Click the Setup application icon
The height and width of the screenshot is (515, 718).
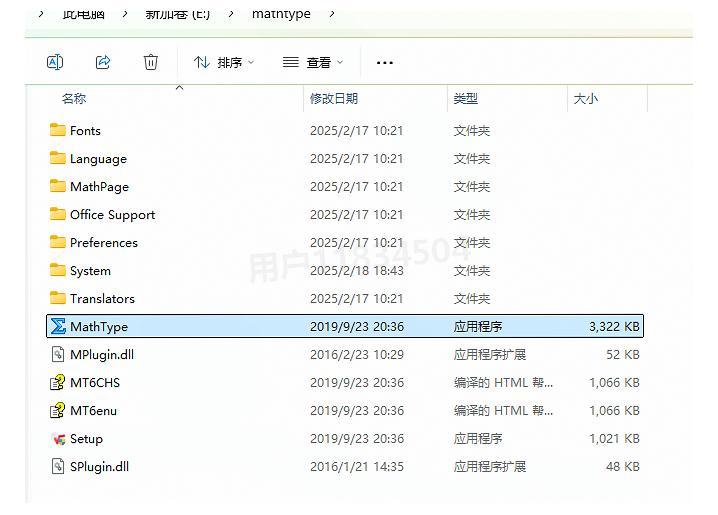pyautogui.click(x=59, y=439)
